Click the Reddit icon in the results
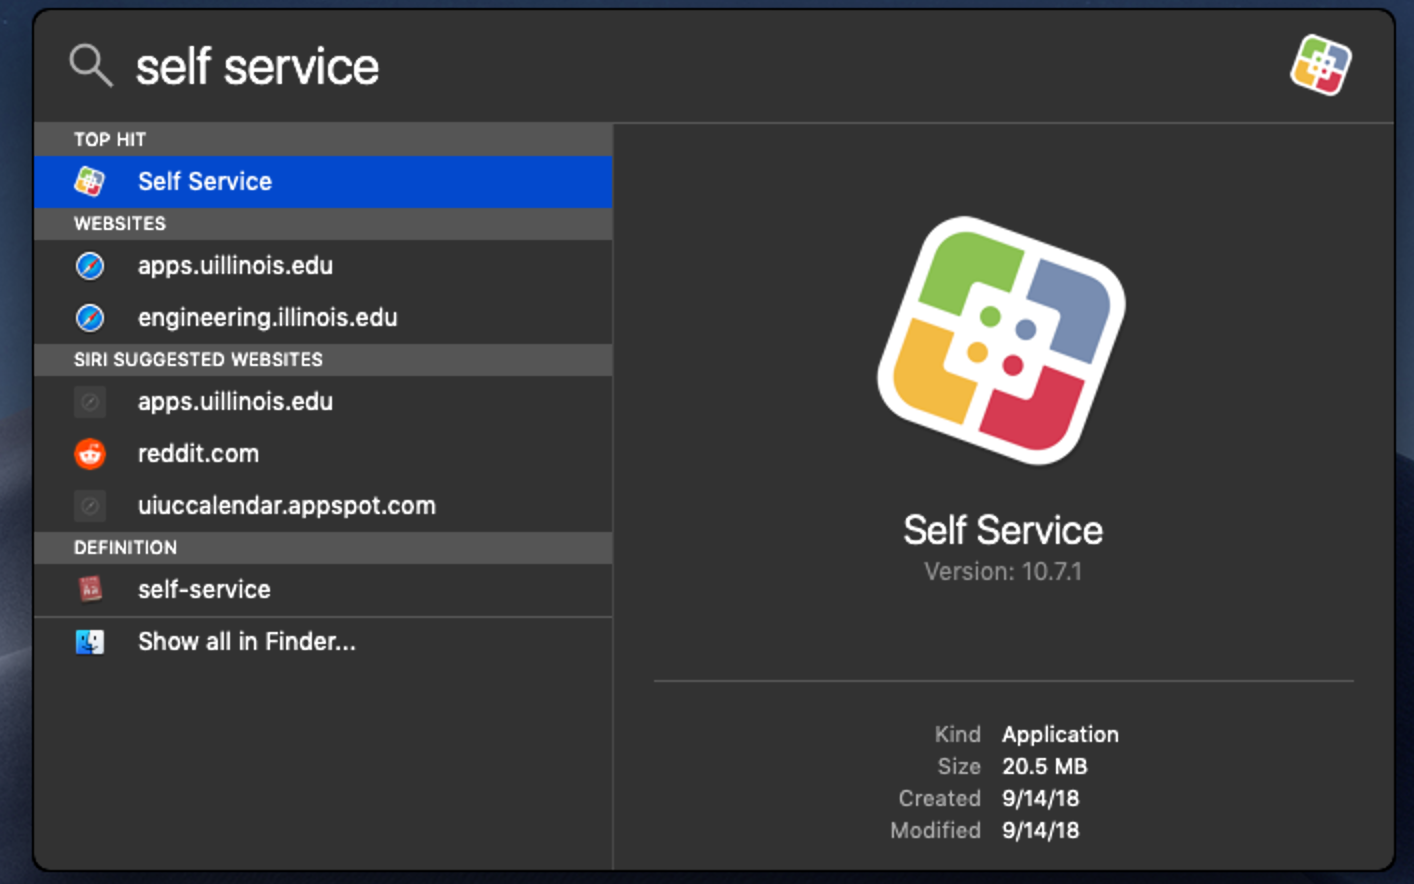 pyautogui.click(x=90, y=454)
